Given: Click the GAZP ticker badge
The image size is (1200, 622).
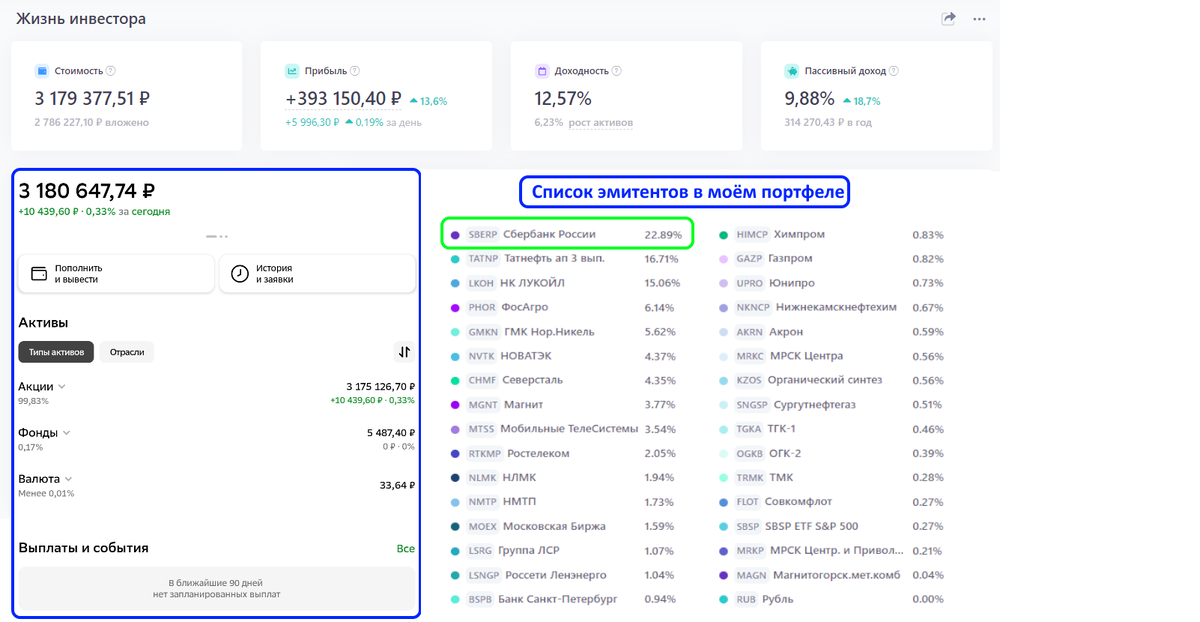Looking at the screenshot, I should [749, 259].
